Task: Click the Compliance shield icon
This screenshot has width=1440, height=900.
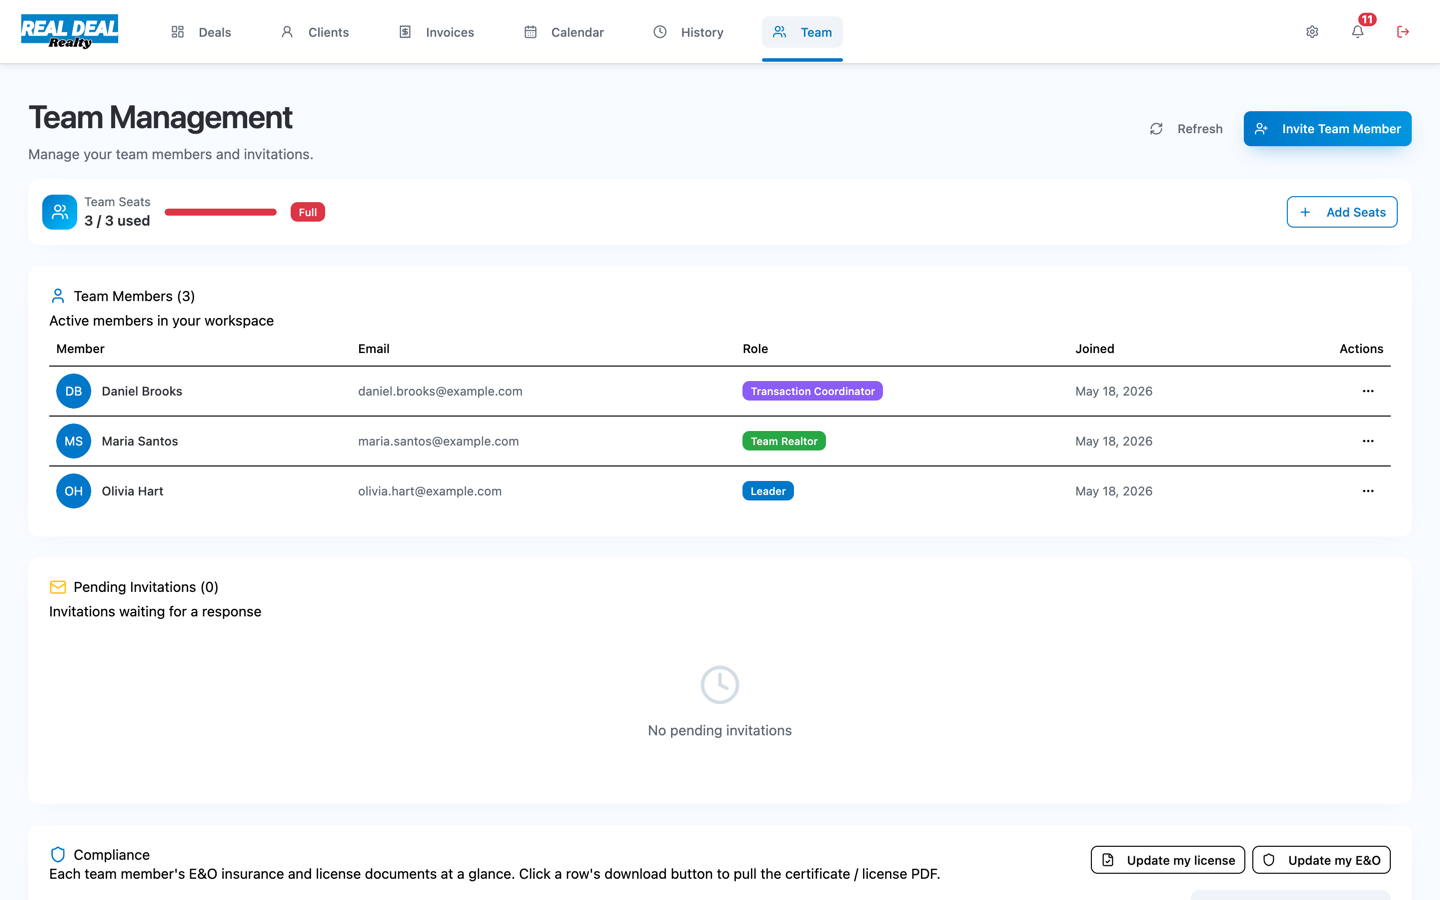Action: pyautogui.click(x=58, y=855)
